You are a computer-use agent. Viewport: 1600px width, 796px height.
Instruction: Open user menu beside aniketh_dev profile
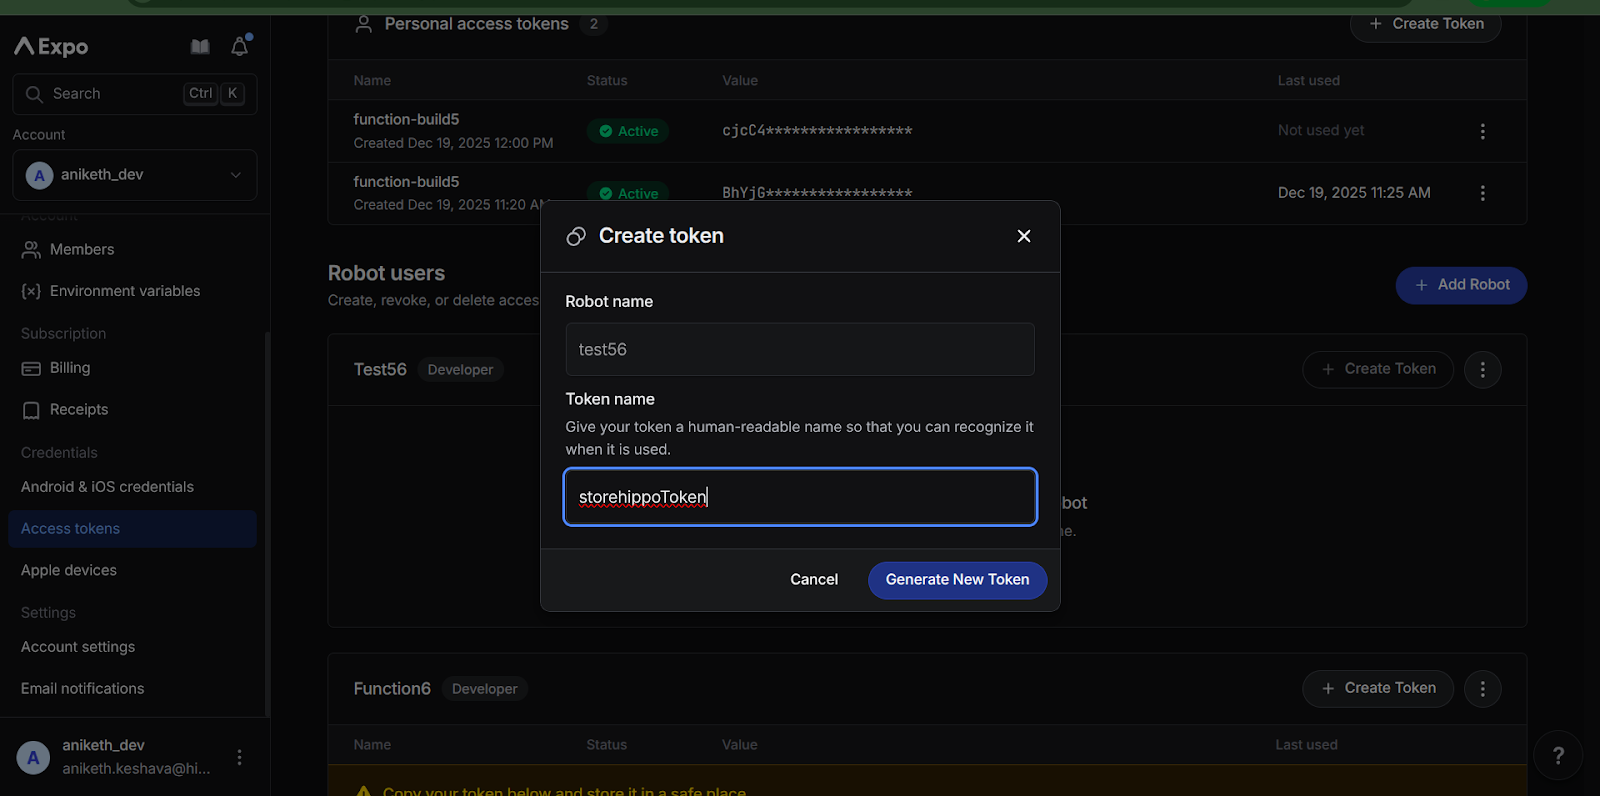pyautogui.click(x=239, y=758)
